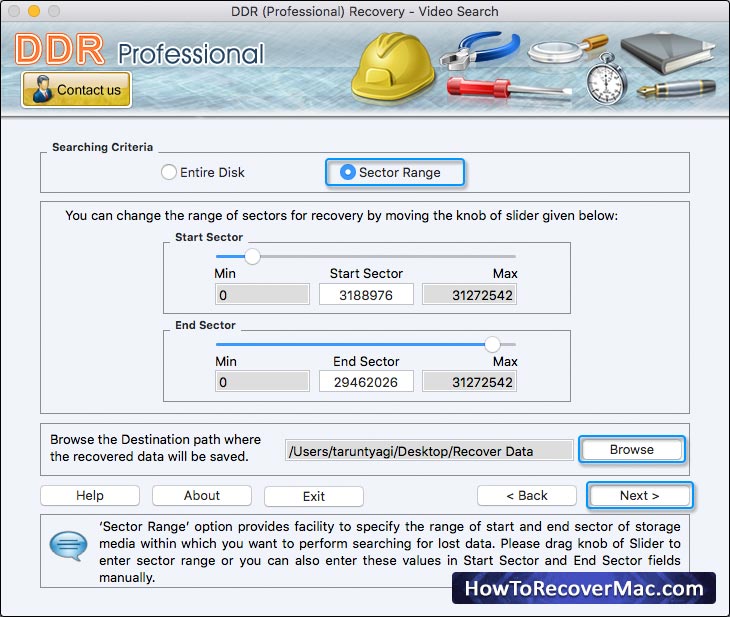Viewport: 730px width, 617px height.
Task: Click the yellow hard hat icon
Action: 392,66
